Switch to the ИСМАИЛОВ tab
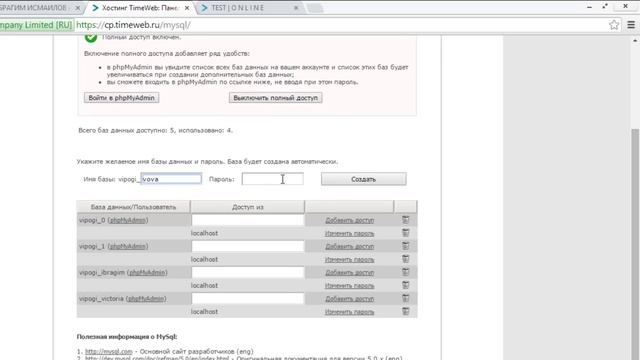The height and width of the screenshot is (360, 640). tap(41, 8)
